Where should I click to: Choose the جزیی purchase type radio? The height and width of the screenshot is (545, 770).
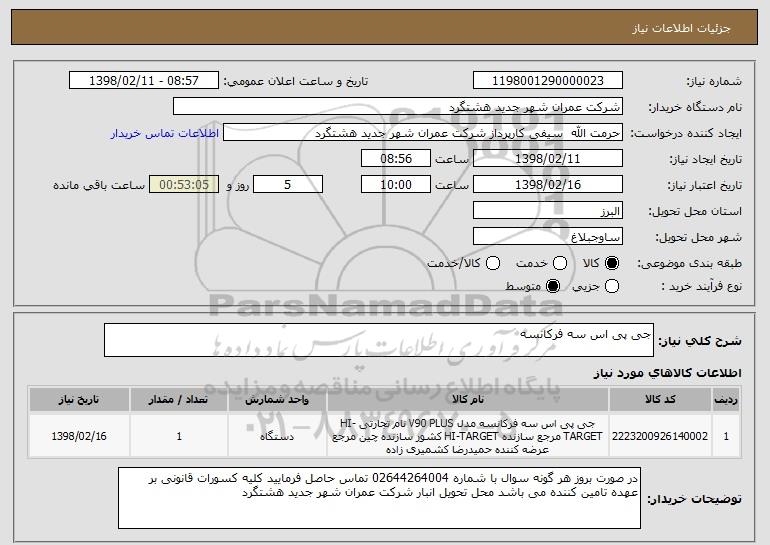(612, 286)
